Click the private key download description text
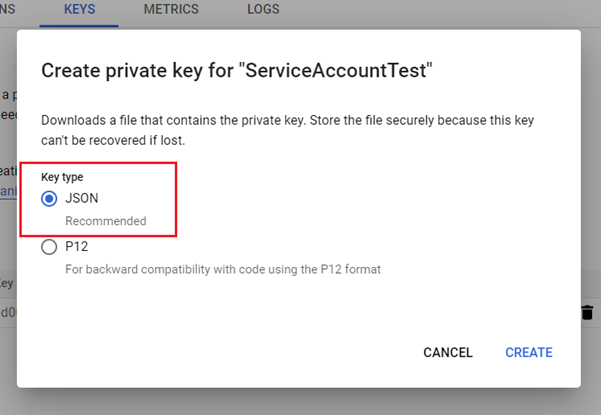The height and width of the screenshot is (415, 601). (287, 129)
